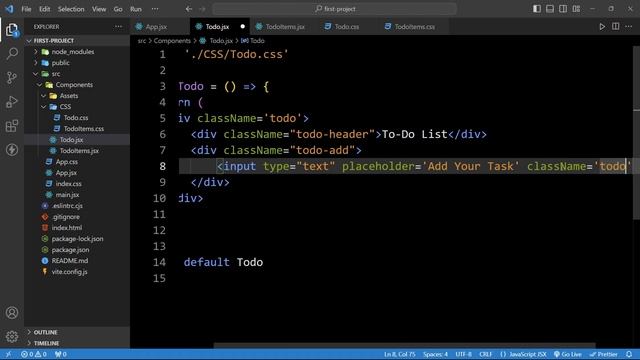The image size is (640, 360).
Task: Open the Run and Debug view
Action: [x=12, y=102]
